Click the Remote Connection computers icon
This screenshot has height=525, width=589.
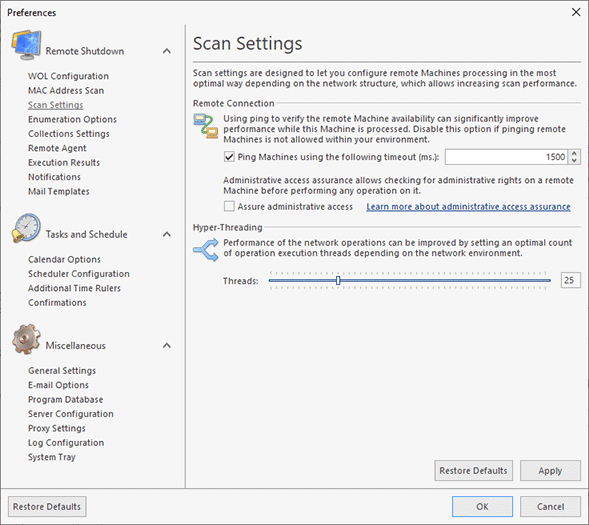[x=206, y=126]
